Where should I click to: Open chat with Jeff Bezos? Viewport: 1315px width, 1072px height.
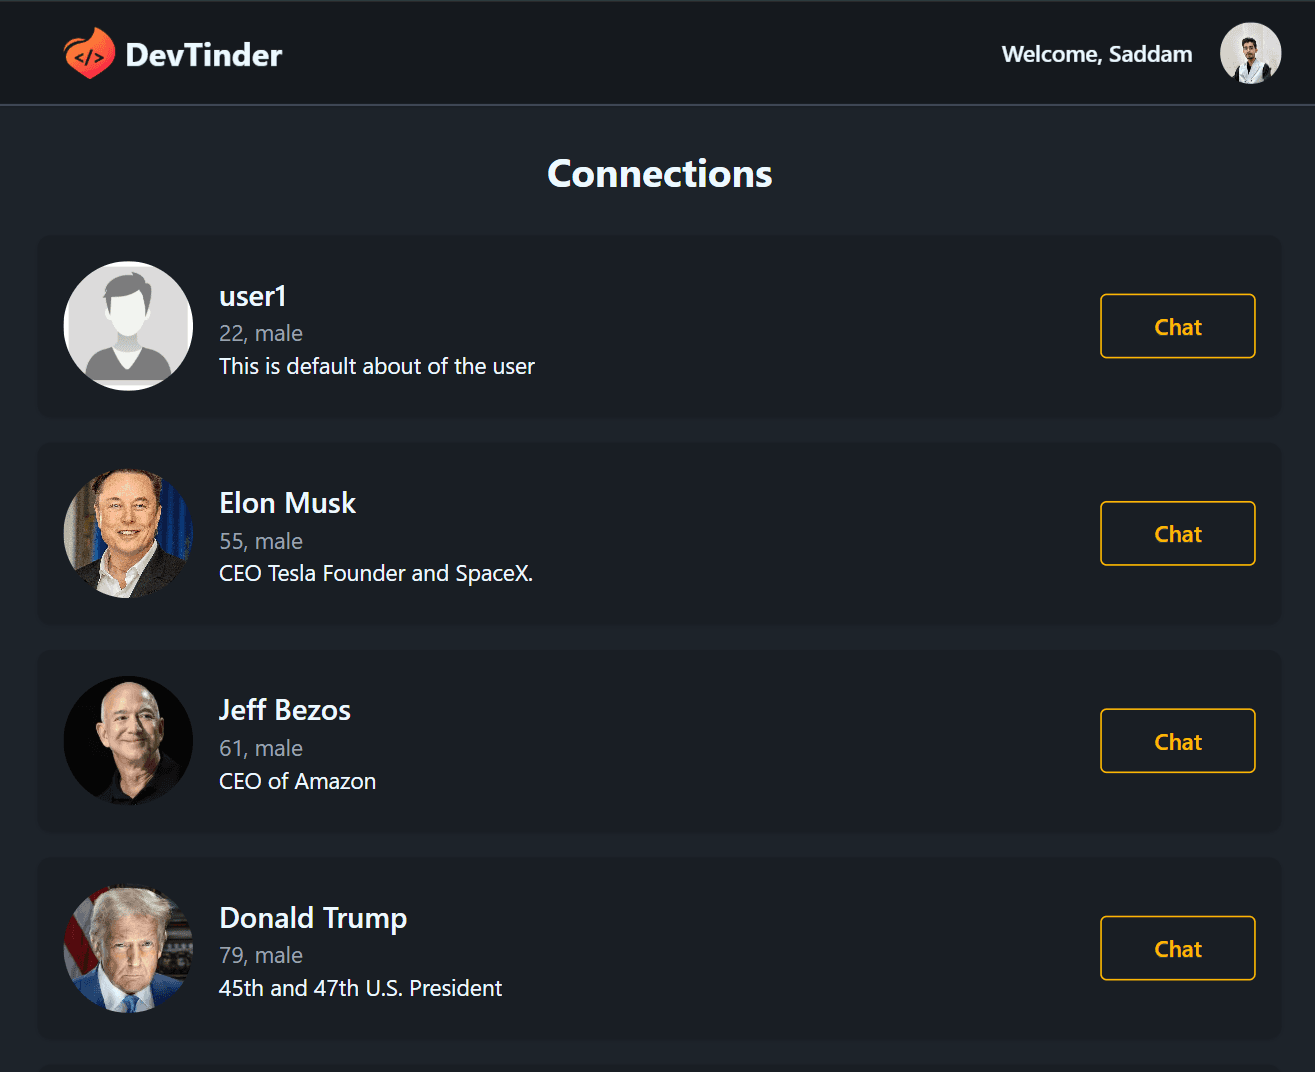(x=1178, y=741)
